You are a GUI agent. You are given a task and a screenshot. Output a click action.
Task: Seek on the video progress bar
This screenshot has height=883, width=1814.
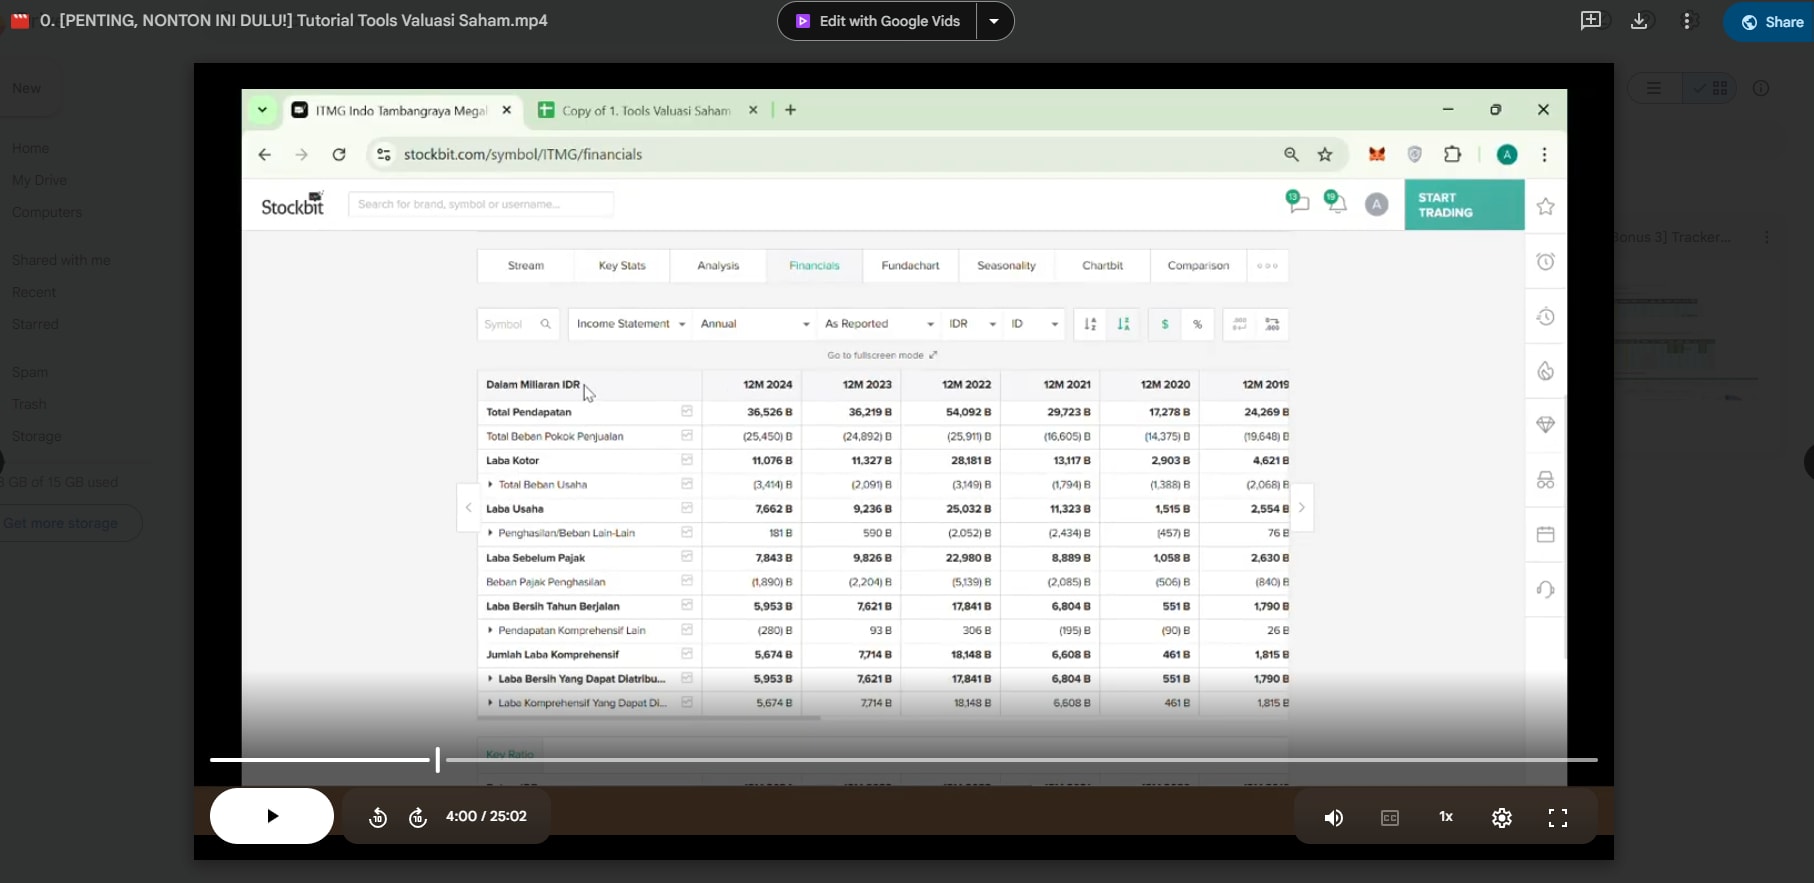[x=903, y=760]
